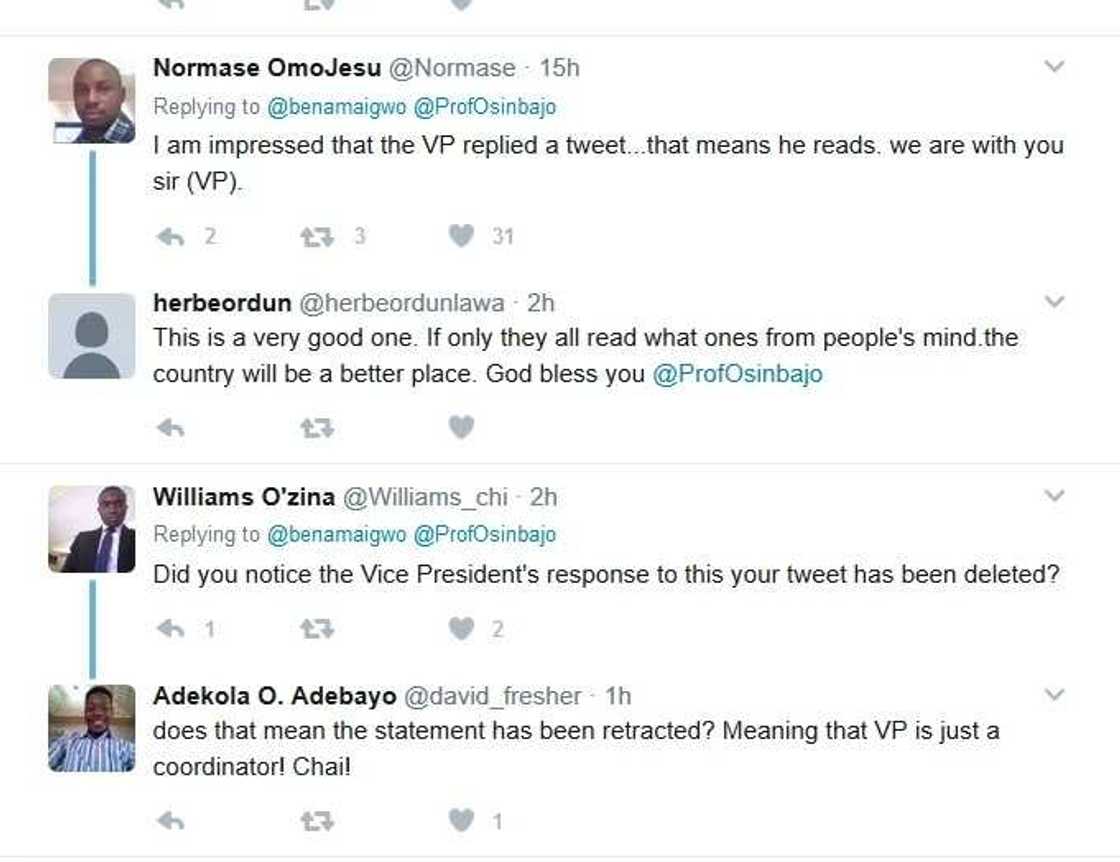1120x862 pixels.
Task: Reply to herbeordun's tweet
Action: tap(171, 428)
